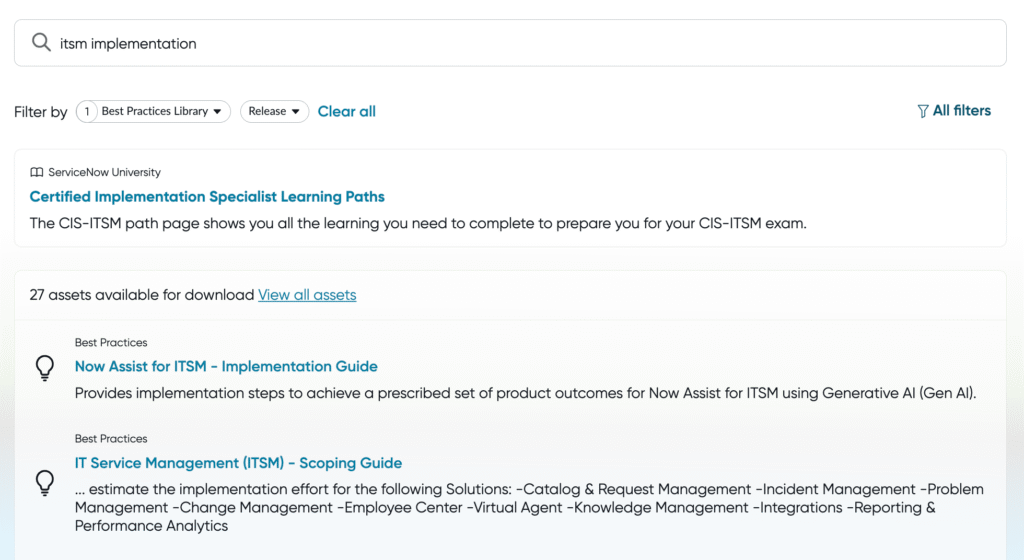Open Certified Implementation Specialist Learning Paths
1024x560 pixels.
coord(207,196)
